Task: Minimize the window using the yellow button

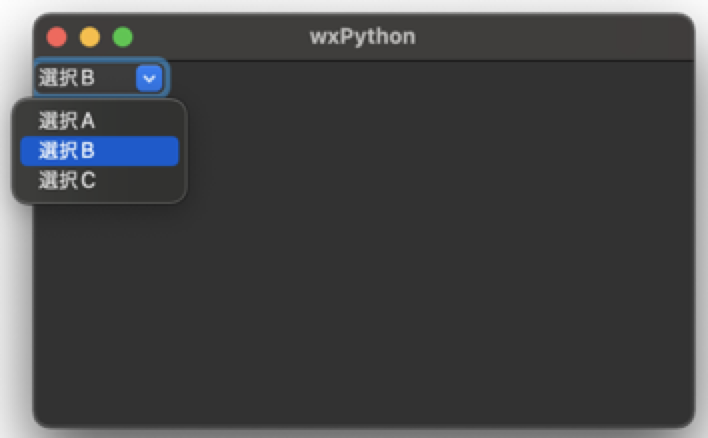Action: pos(90,37)
